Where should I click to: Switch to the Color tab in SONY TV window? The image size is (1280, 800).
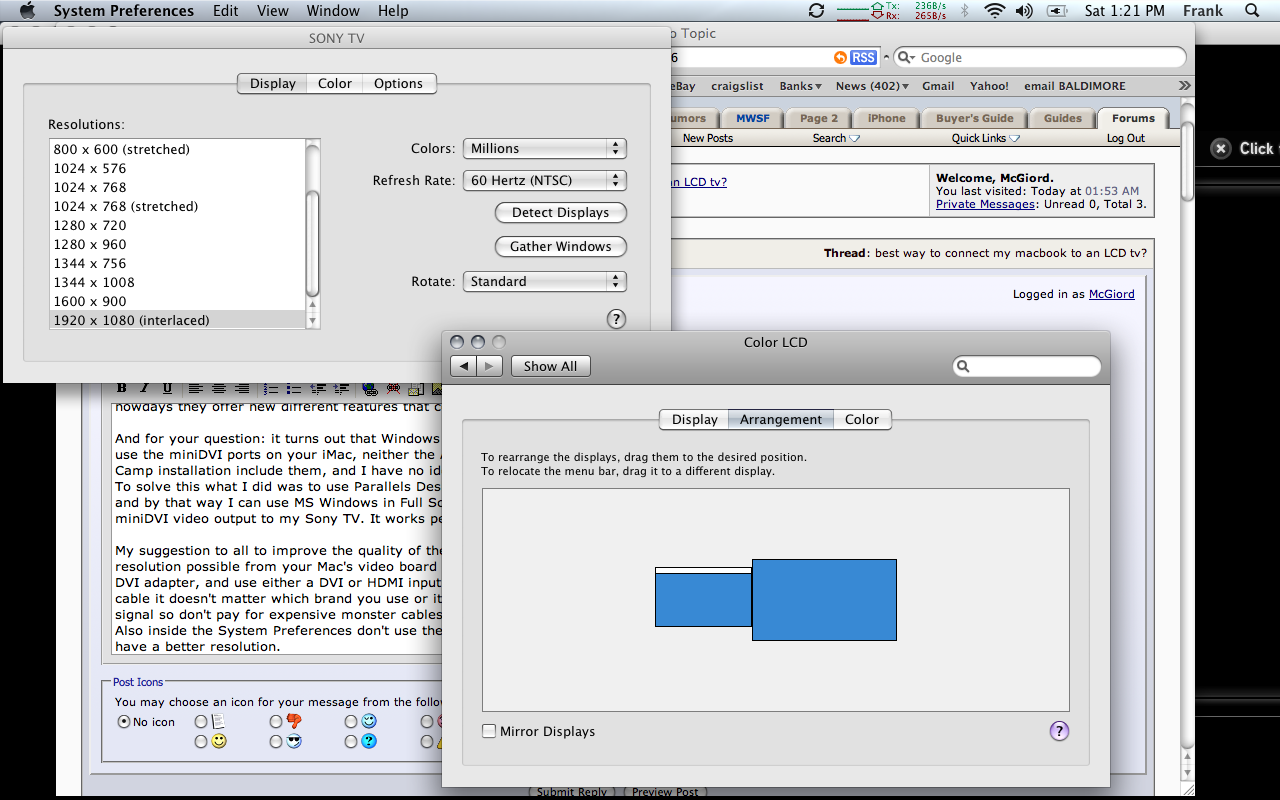tap(335, 84)
